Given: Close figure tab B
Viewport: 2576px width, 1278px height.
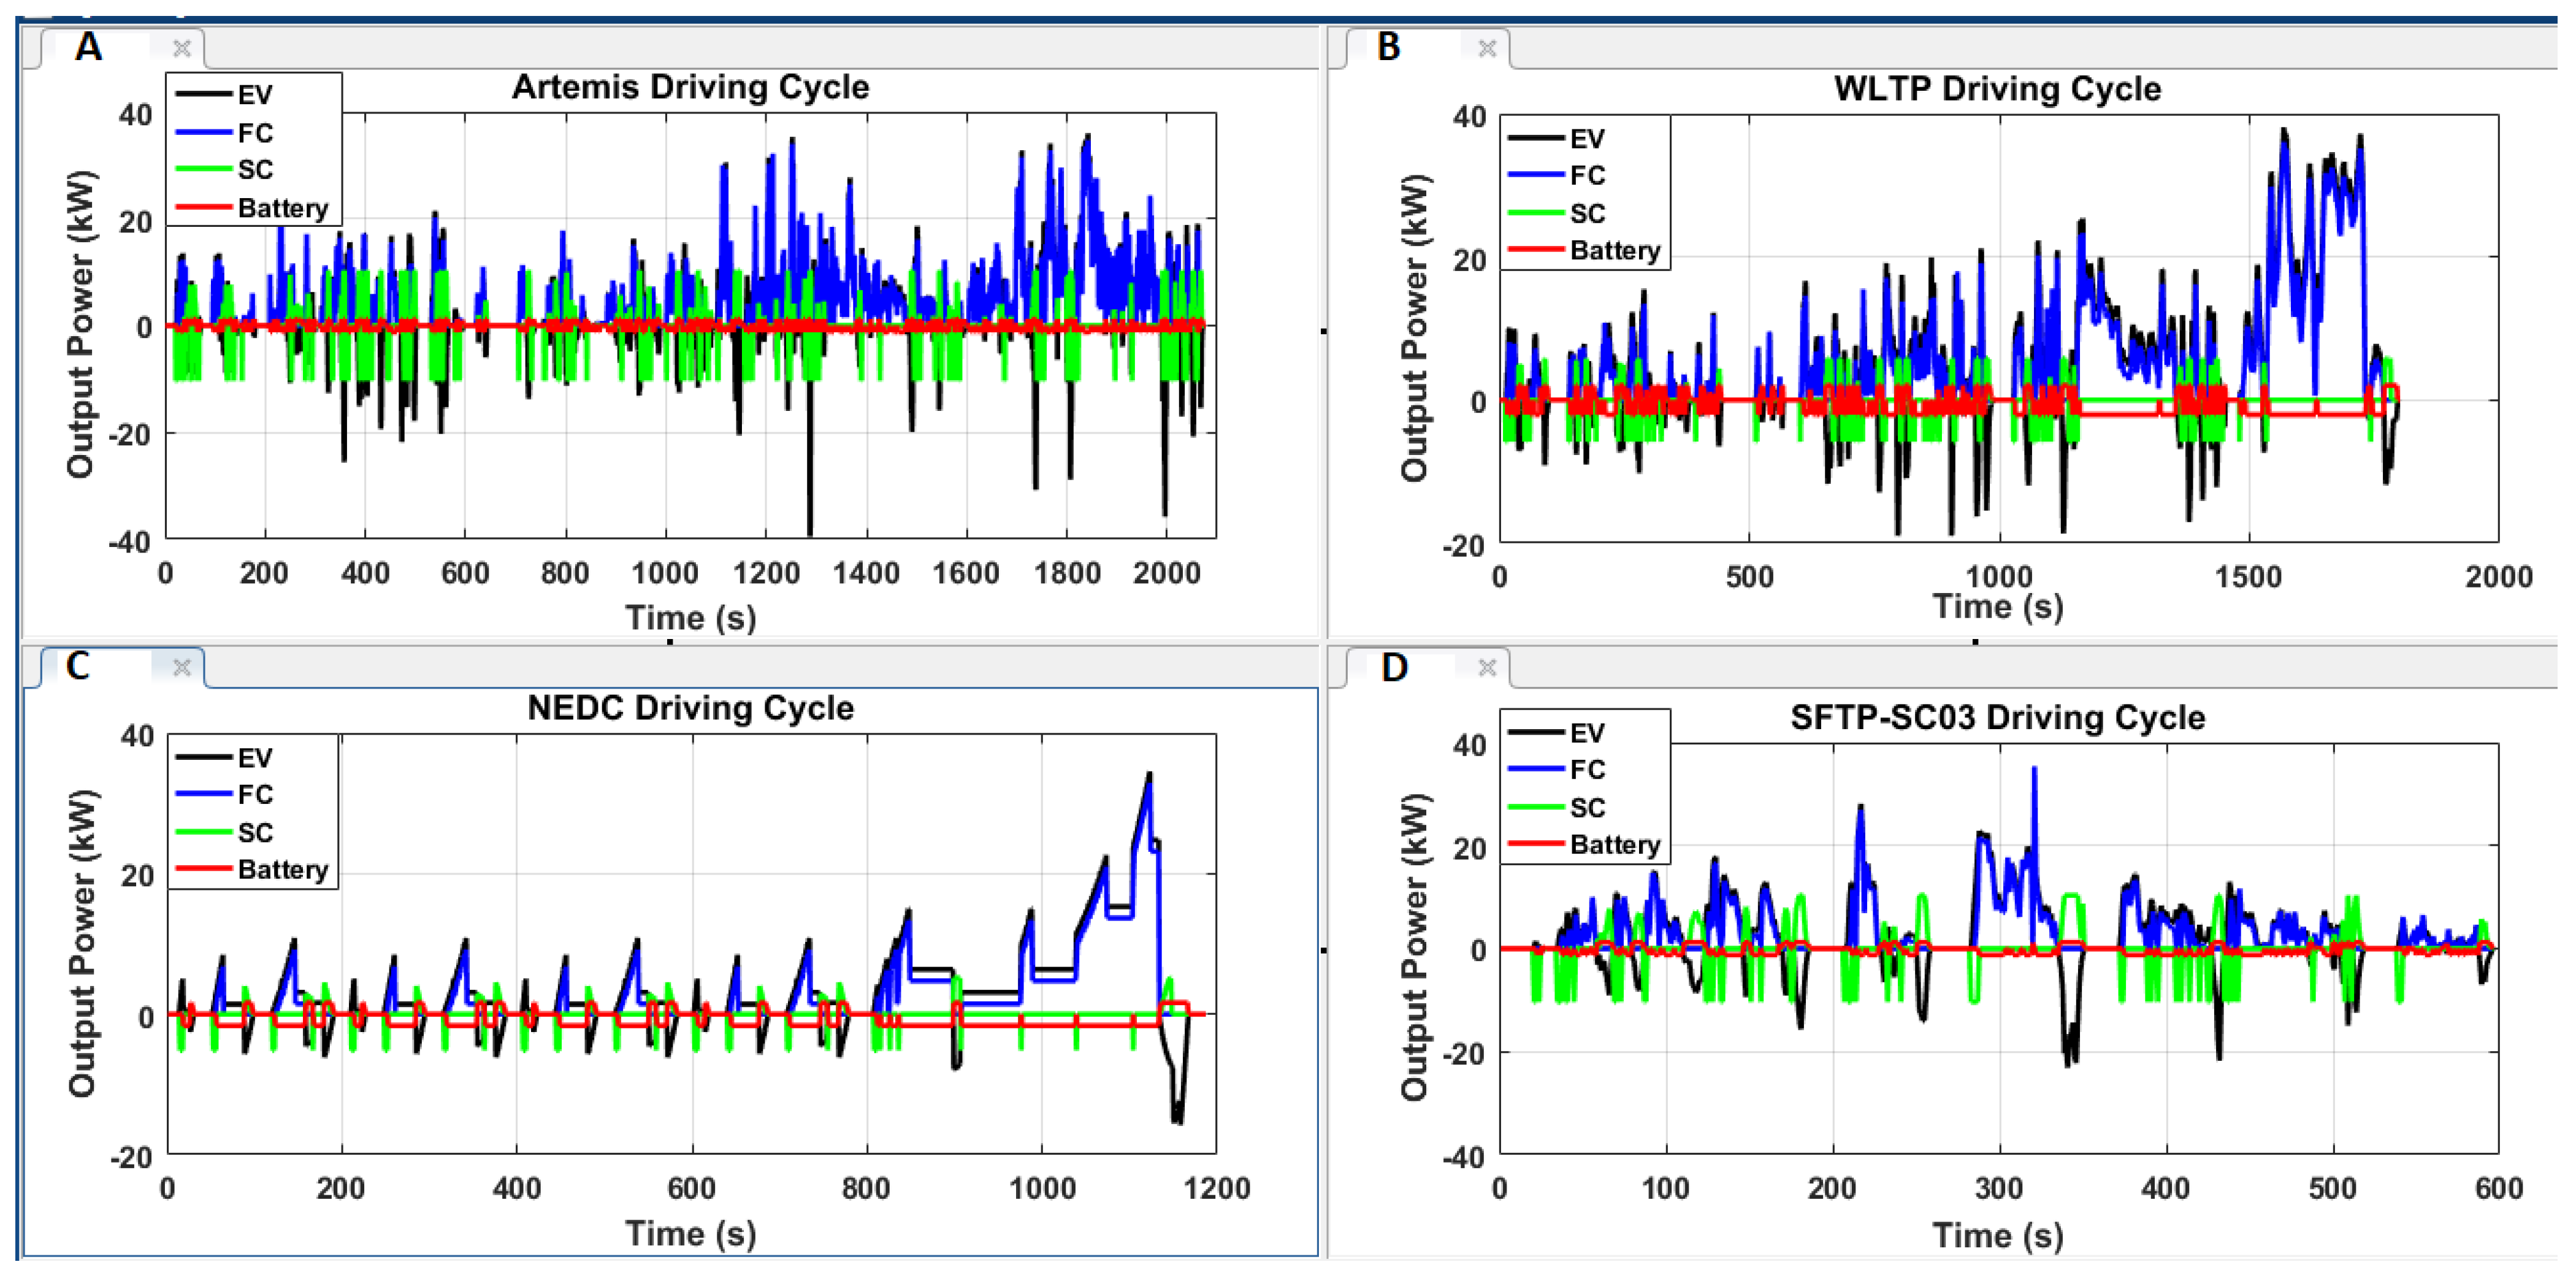Looking at the screenshot, I should pos(1487,48).
